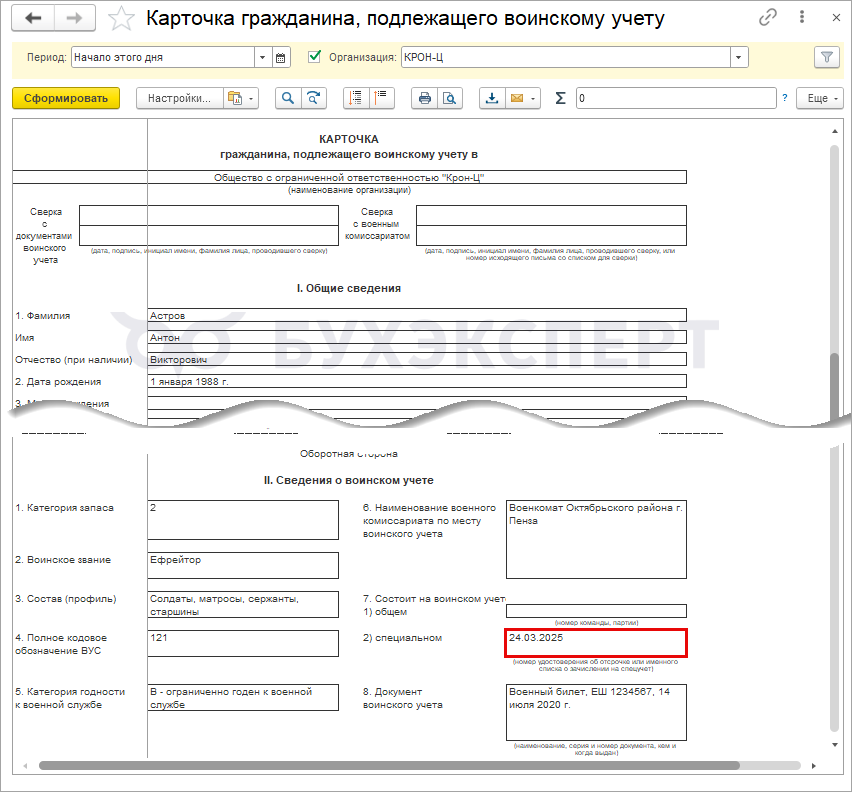
Task: Copy a link via the chain icon
Action: [x=768, y=17]
